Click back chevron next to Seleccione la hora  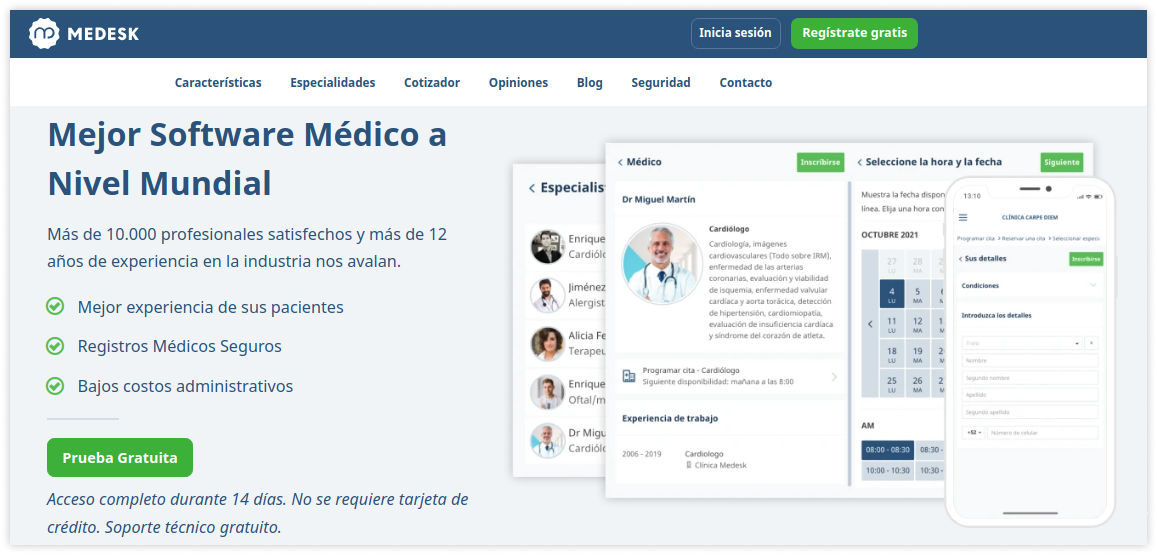[x=860, y=162]
